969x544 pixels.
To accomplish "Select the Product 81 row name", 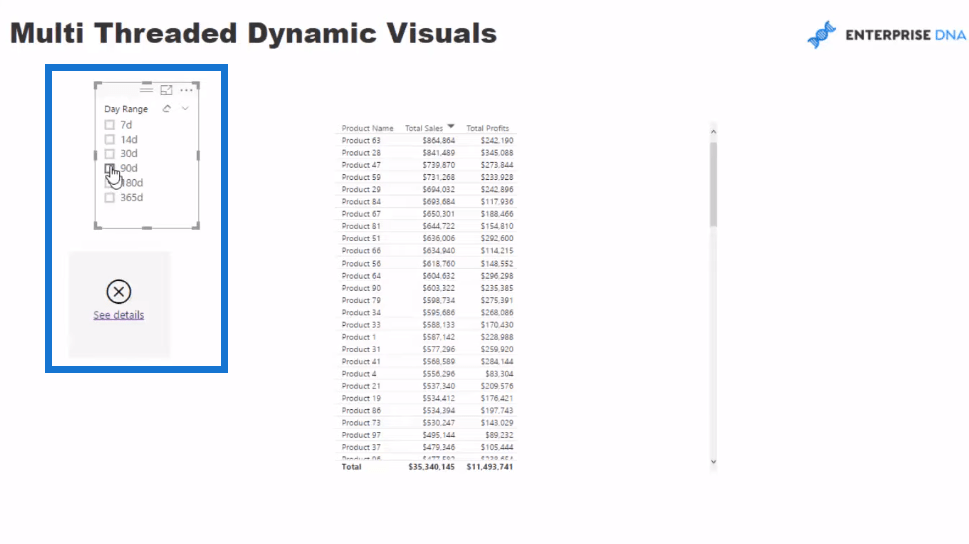I will point(361,226).
